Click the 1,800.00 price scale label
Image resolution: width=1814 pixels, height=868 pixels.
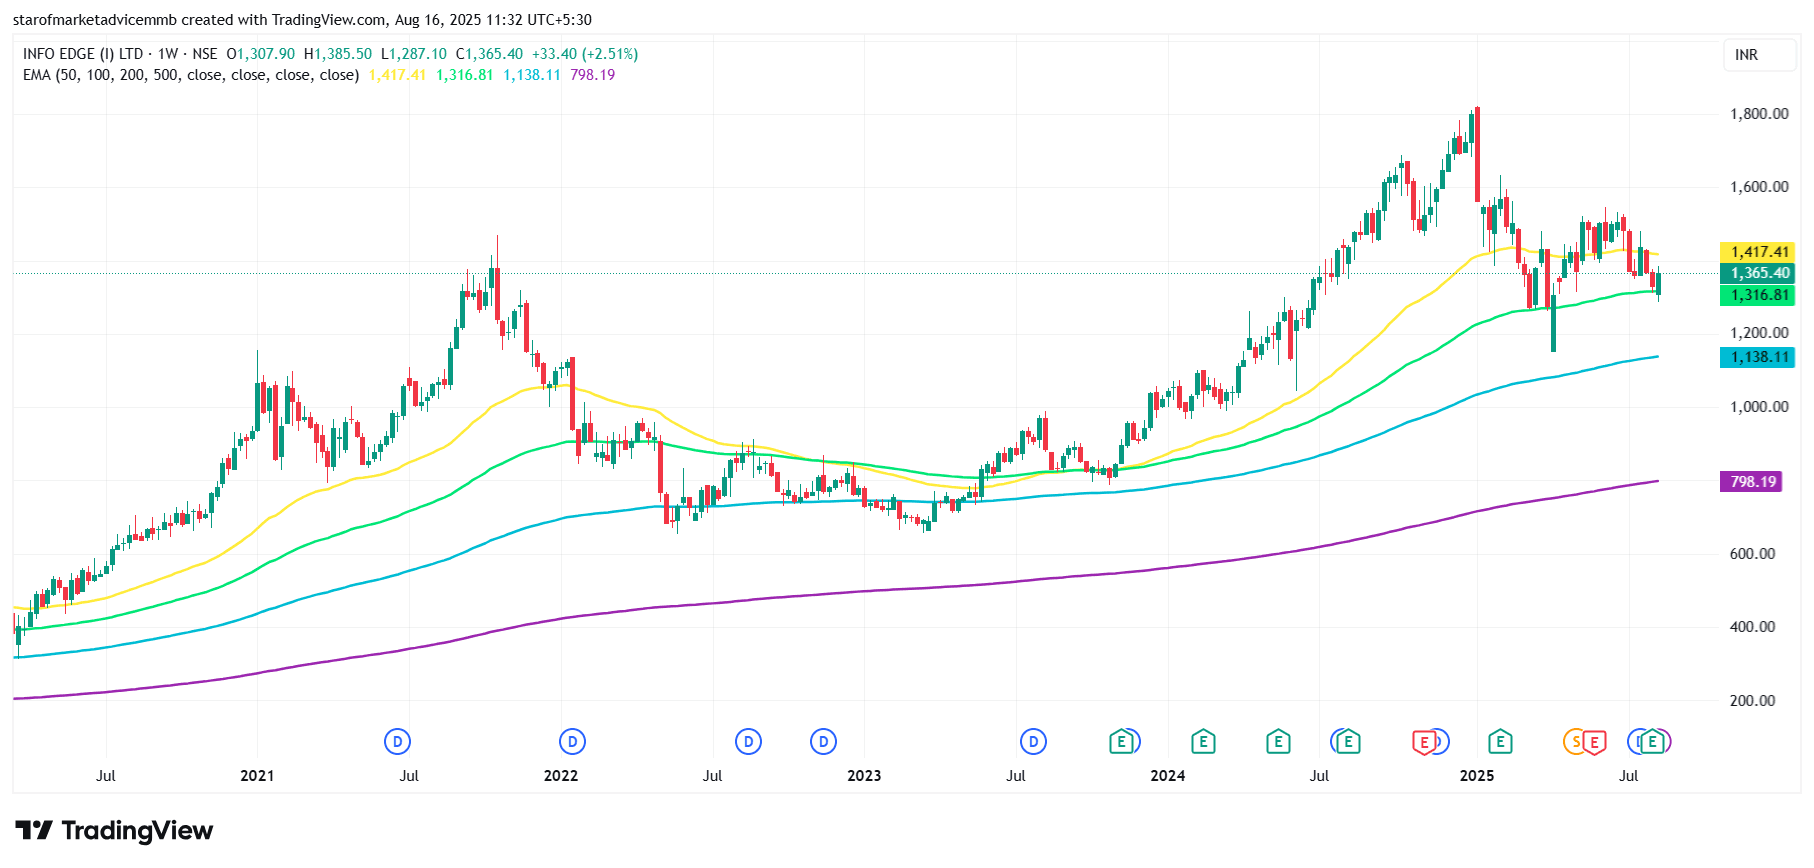tap(1759, 114)
